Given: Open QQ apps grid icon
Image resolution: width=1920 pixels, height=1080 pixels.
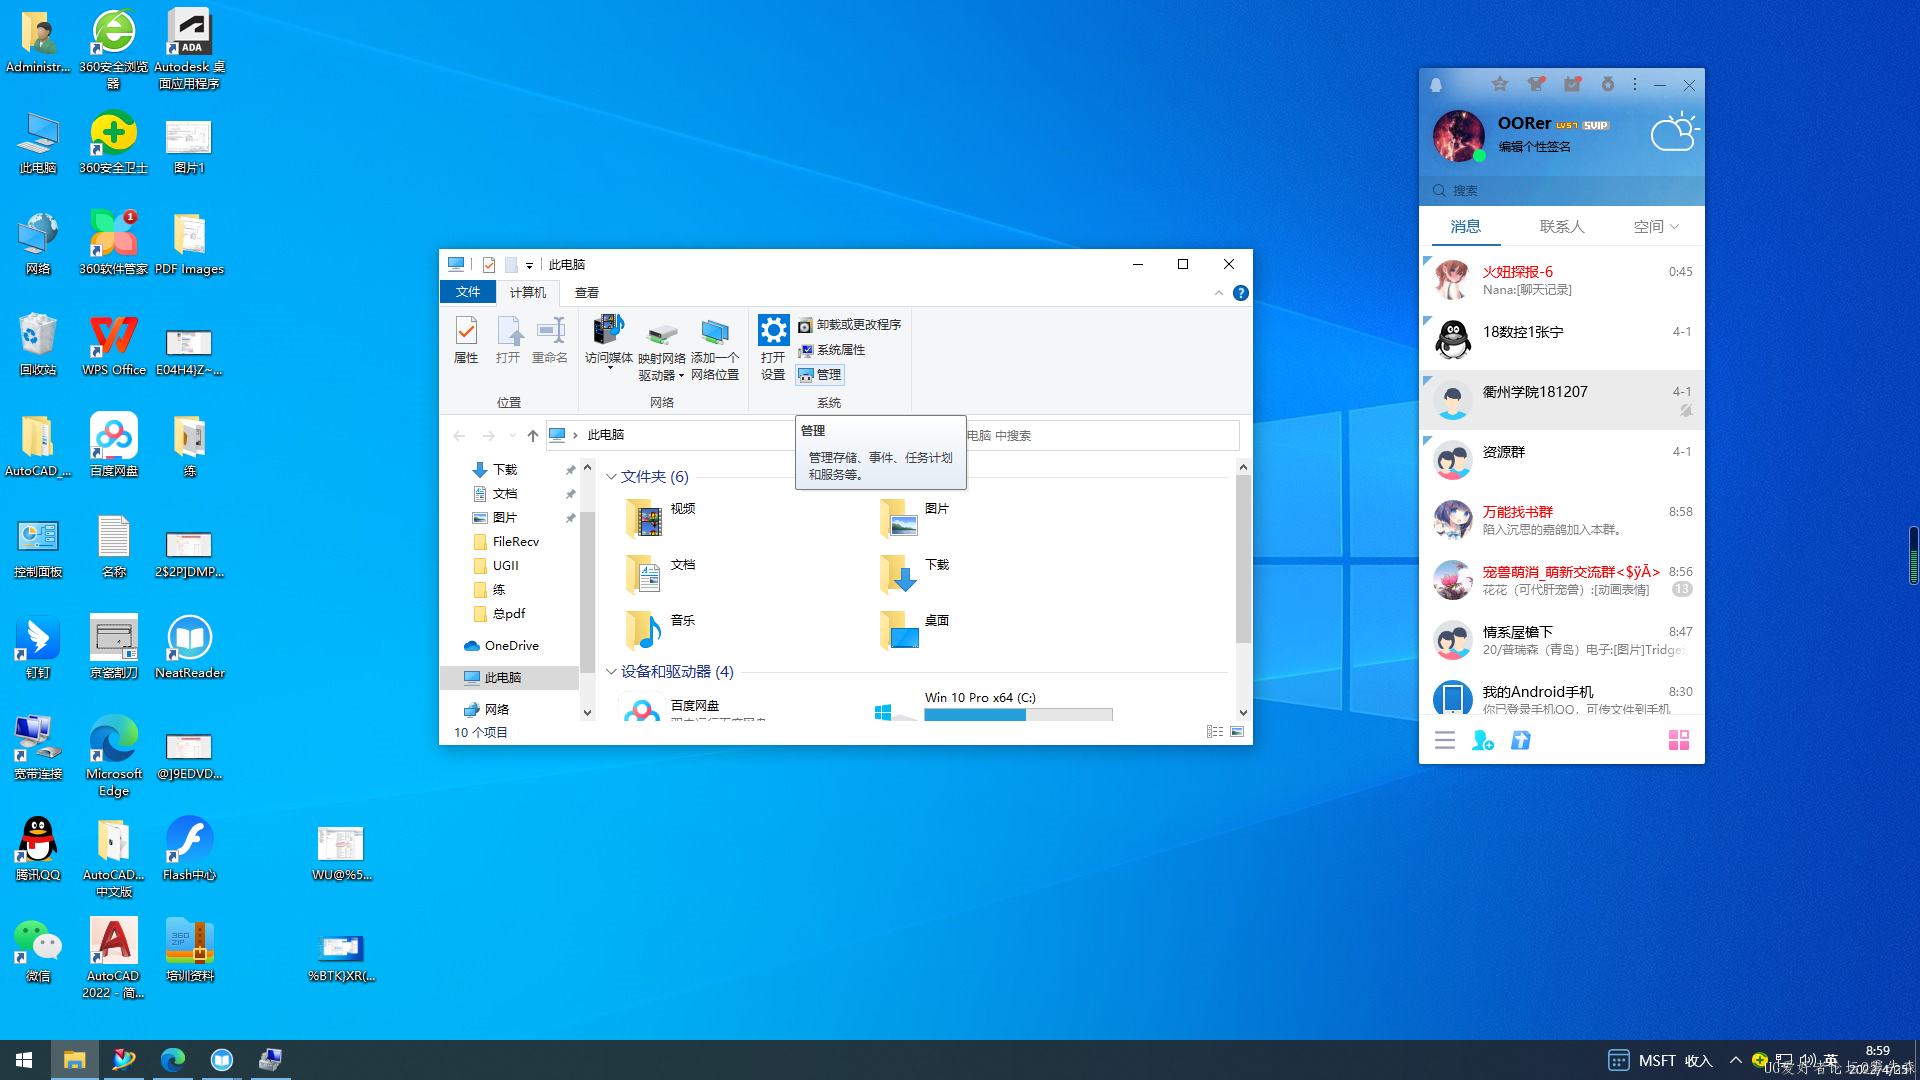Looking at the screenshot, I should click(x=1679, y=740).
